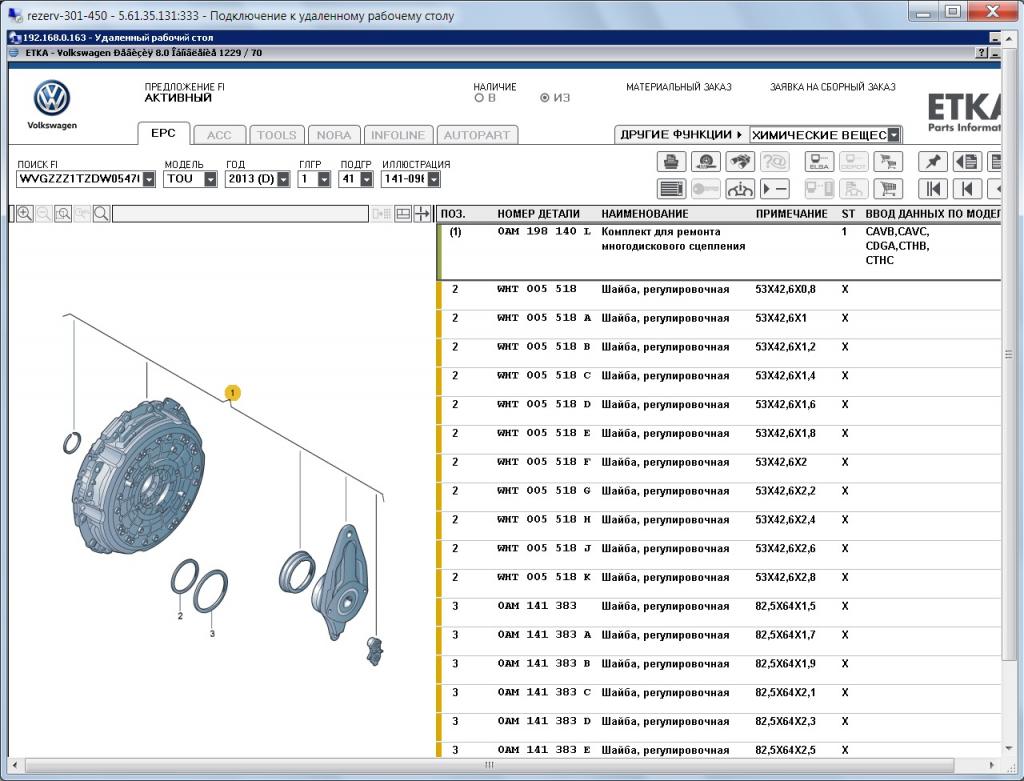Screen dimensions: 1024x781
Task: Switch to the AUTOPART tab
Action: coord(477,135)
